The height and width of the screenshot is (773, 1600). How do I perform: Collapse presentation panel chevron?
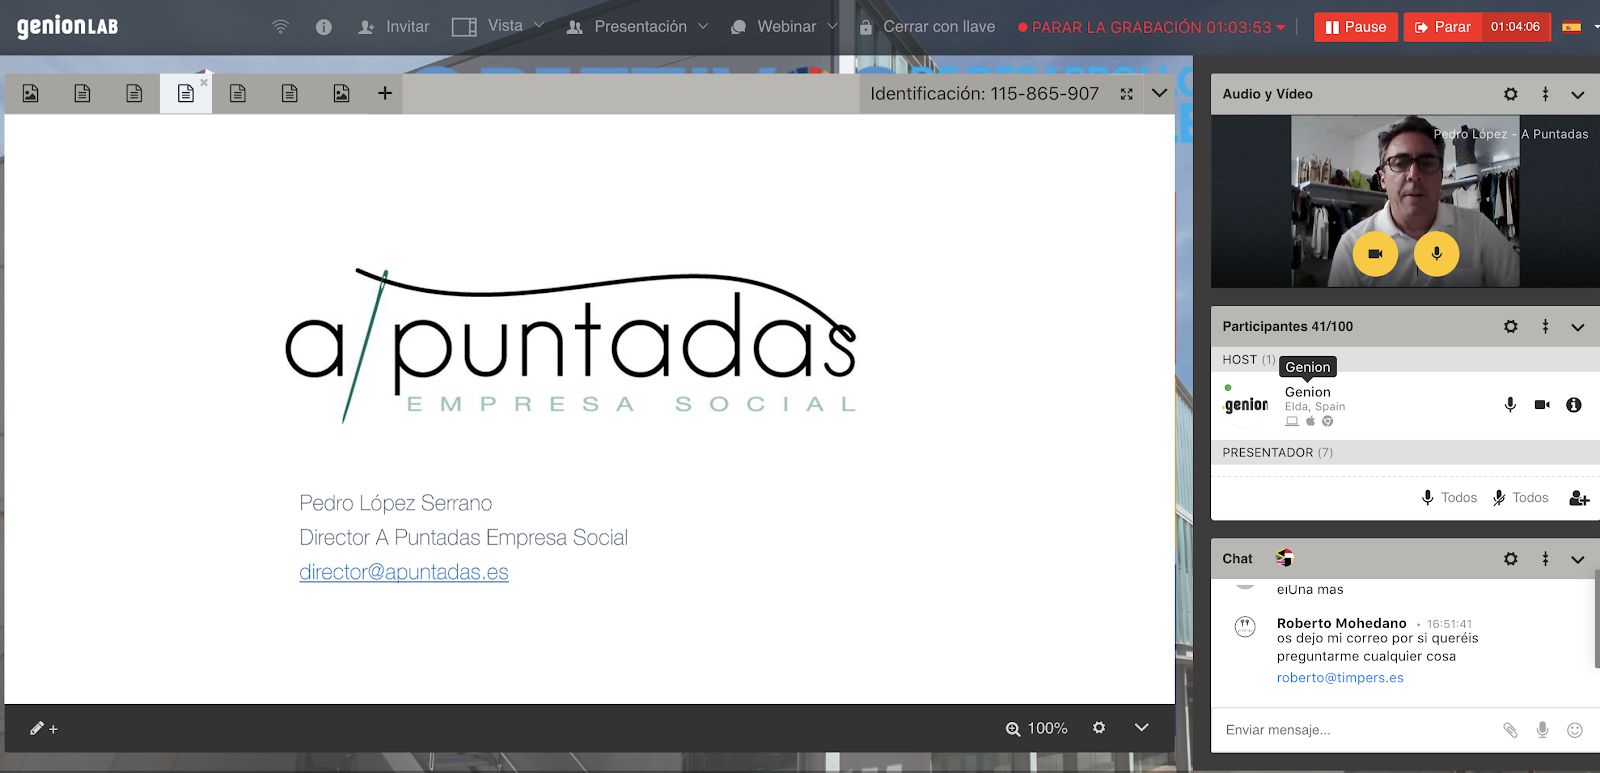tap(1159, 93)
